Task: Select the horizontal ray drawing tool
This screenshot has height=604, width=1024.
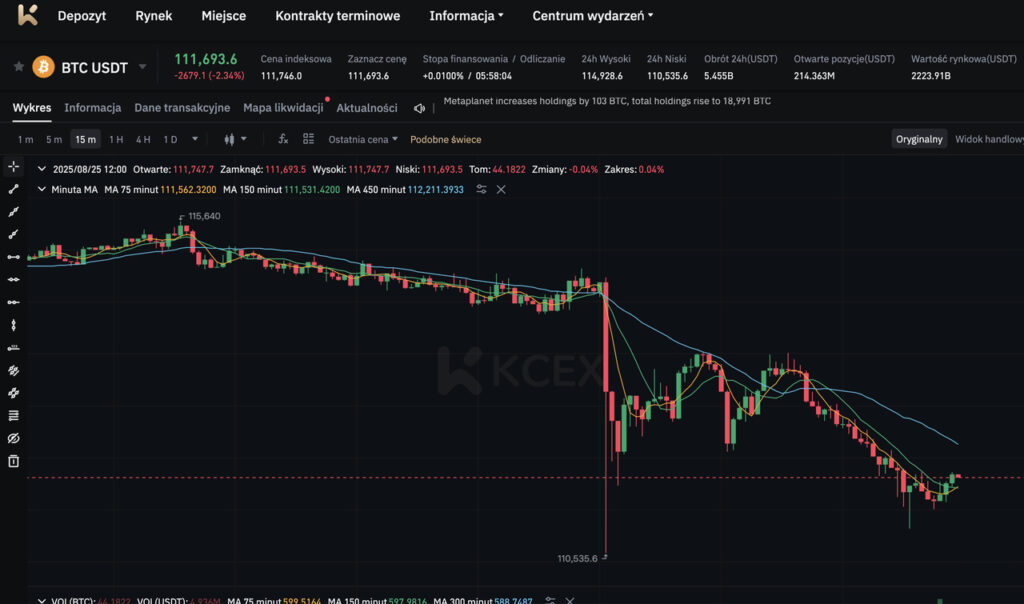Action: click(13, 302)
